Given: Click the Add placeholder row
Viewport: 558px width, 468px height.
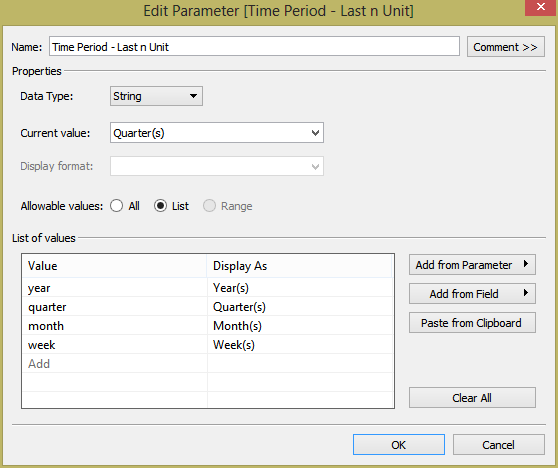Looking at the screenshot, I should click(207, 364).
